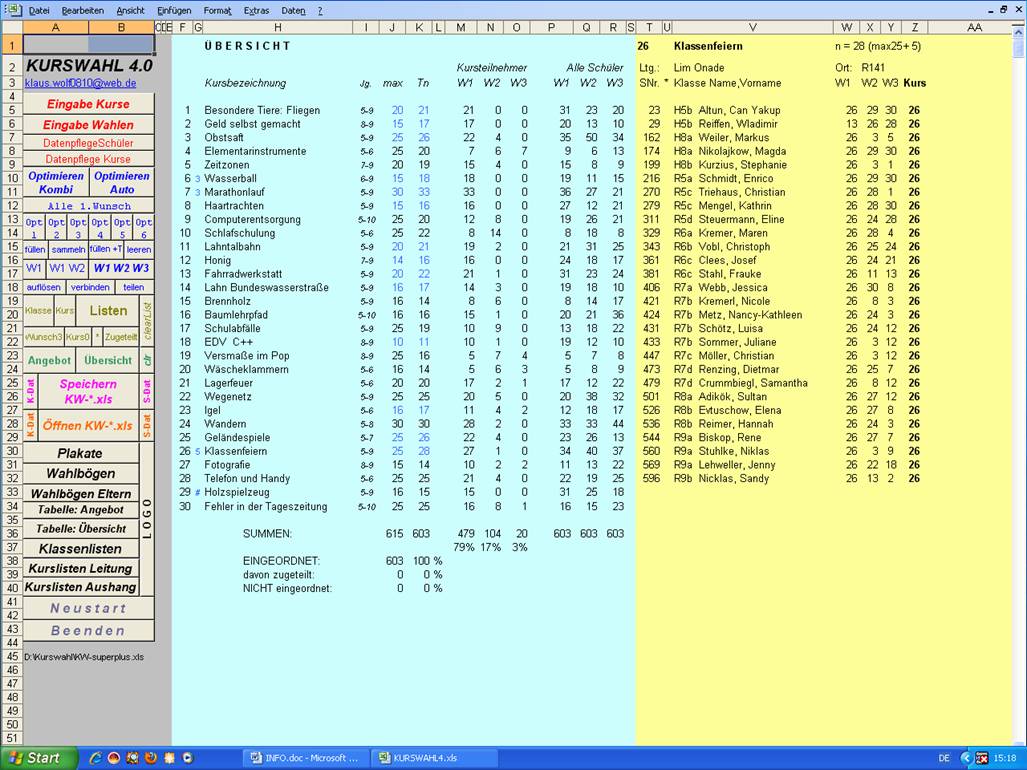
Task: Click the vertical LOGO button
Action: [148, 517]
